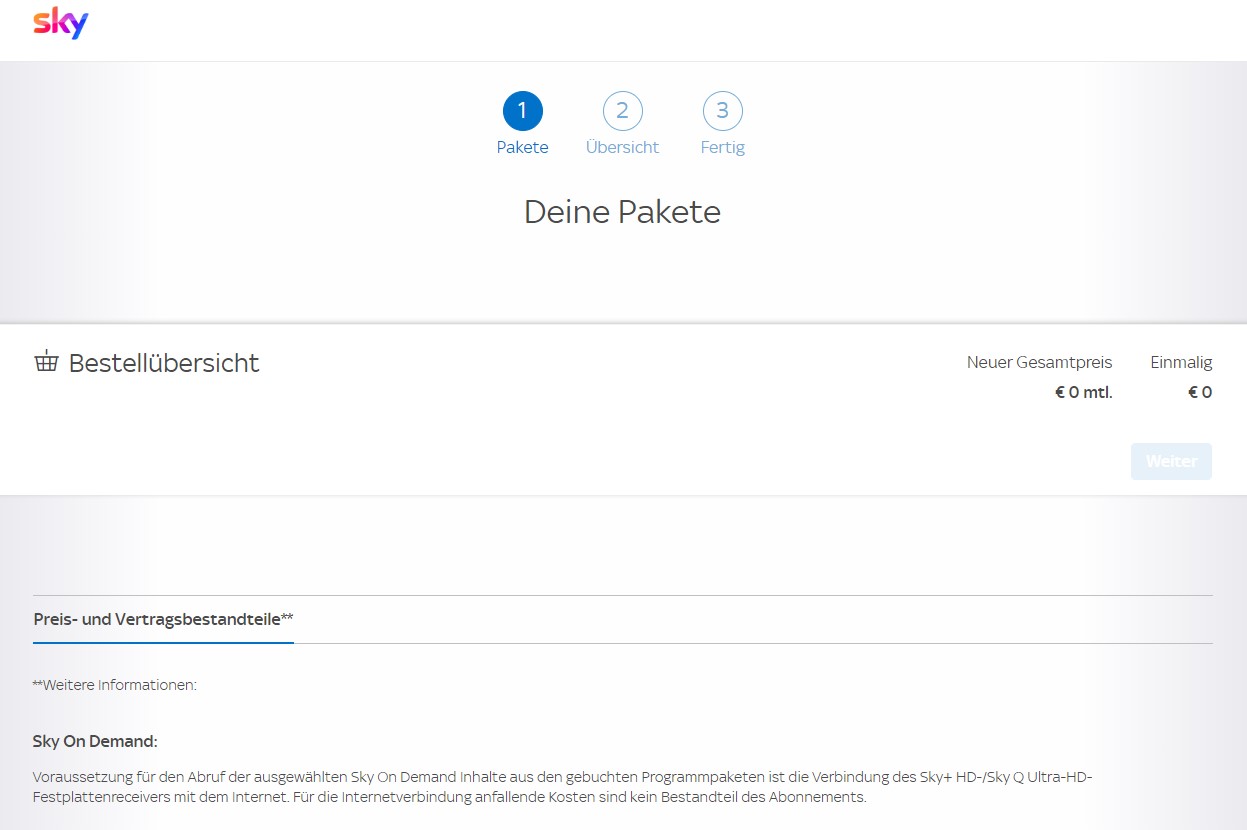The height and width of the screenshot is (830, 1247).
Task: Click the Übersicht step label
Action: 622,147
